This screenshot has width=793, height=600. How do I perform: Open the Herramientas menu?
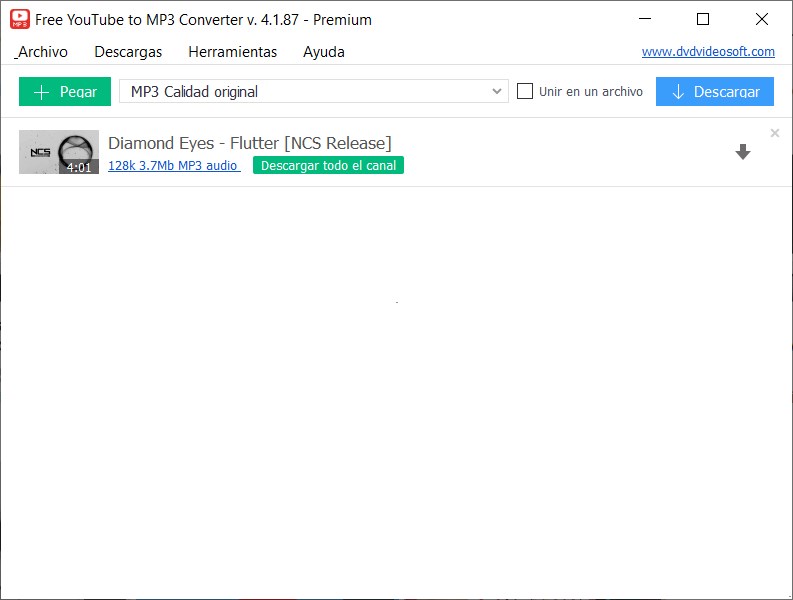pyautogui.click(x=233, y=52)
